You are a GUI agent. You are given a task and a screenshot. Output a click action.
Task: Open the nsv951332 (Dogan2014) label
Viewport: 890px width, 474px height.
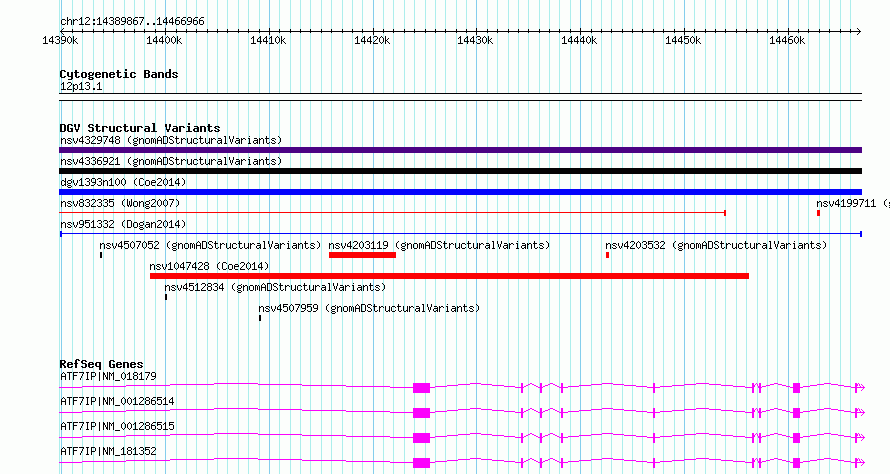tap(123, 224)
